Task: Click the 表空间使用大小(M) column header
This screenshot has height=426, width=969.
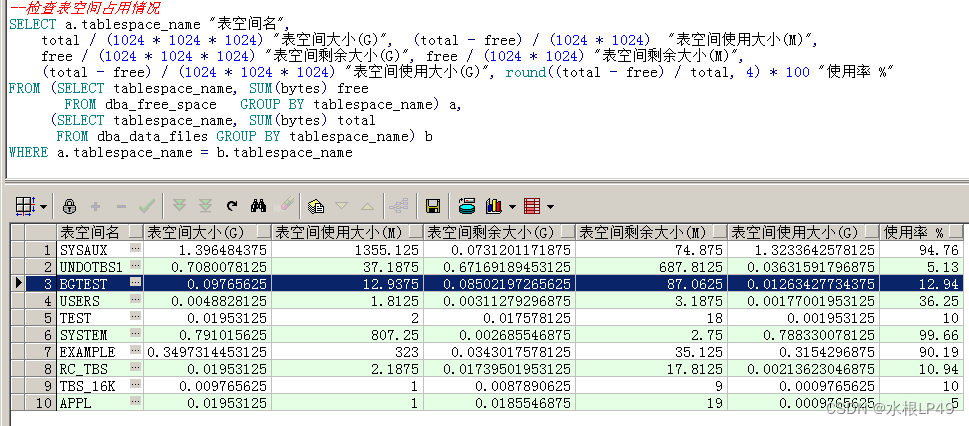Action: tap(347, 232)
